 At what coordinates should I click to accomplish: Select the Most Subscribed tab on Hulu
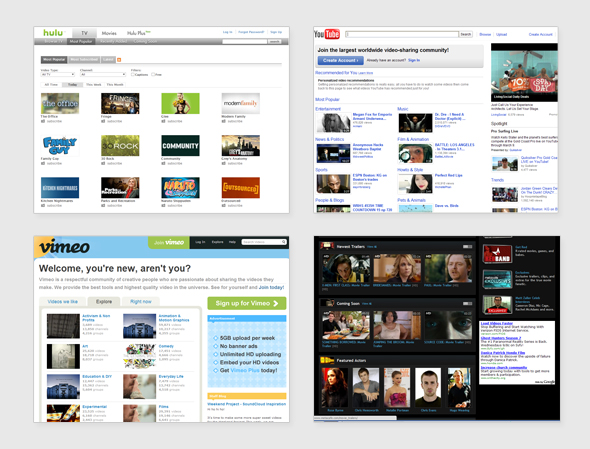click(84, 59)
